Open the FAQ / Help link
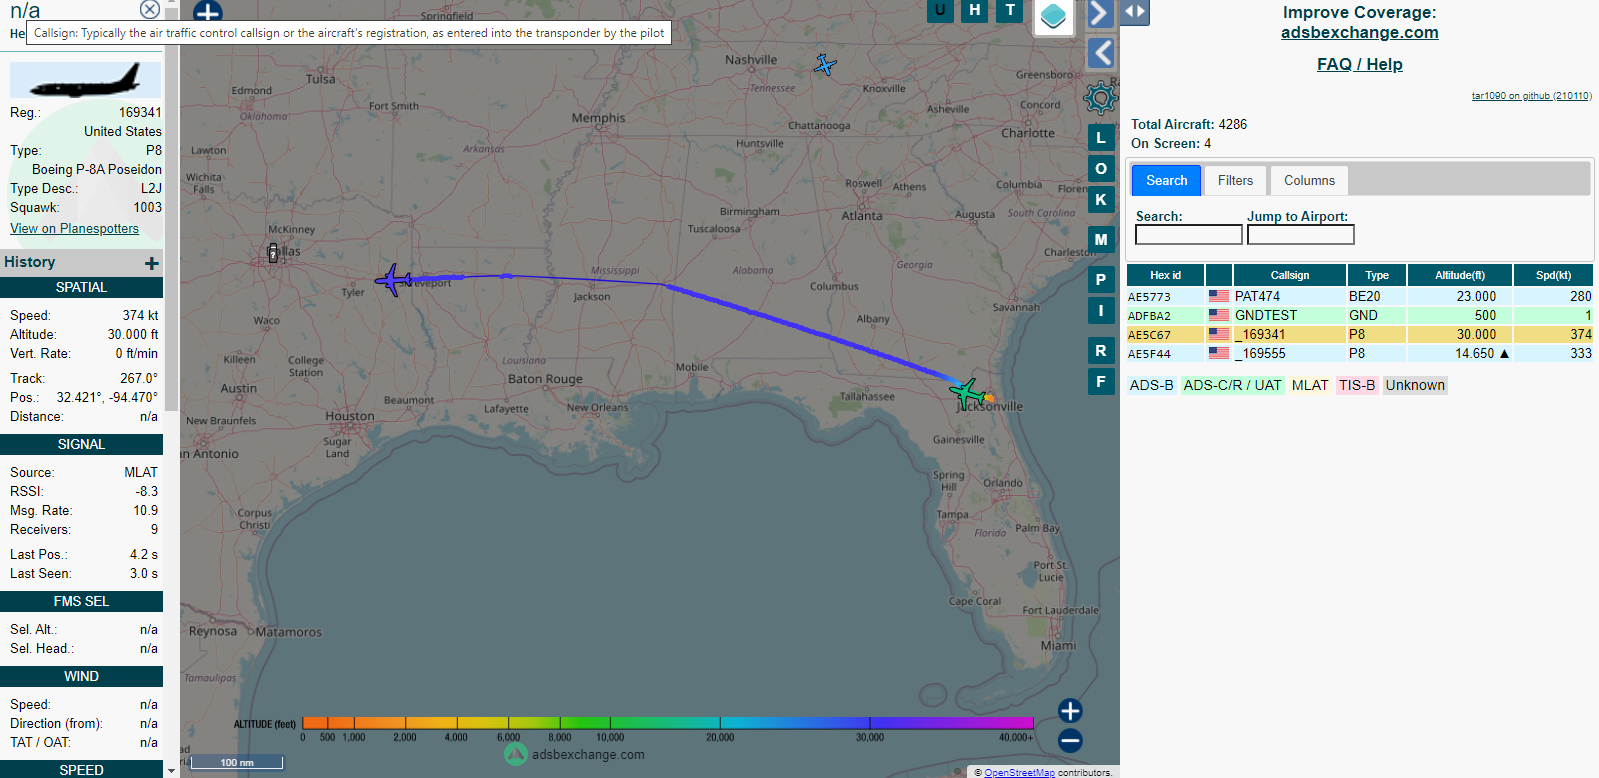The image size is (1599, 778). 1359,64
